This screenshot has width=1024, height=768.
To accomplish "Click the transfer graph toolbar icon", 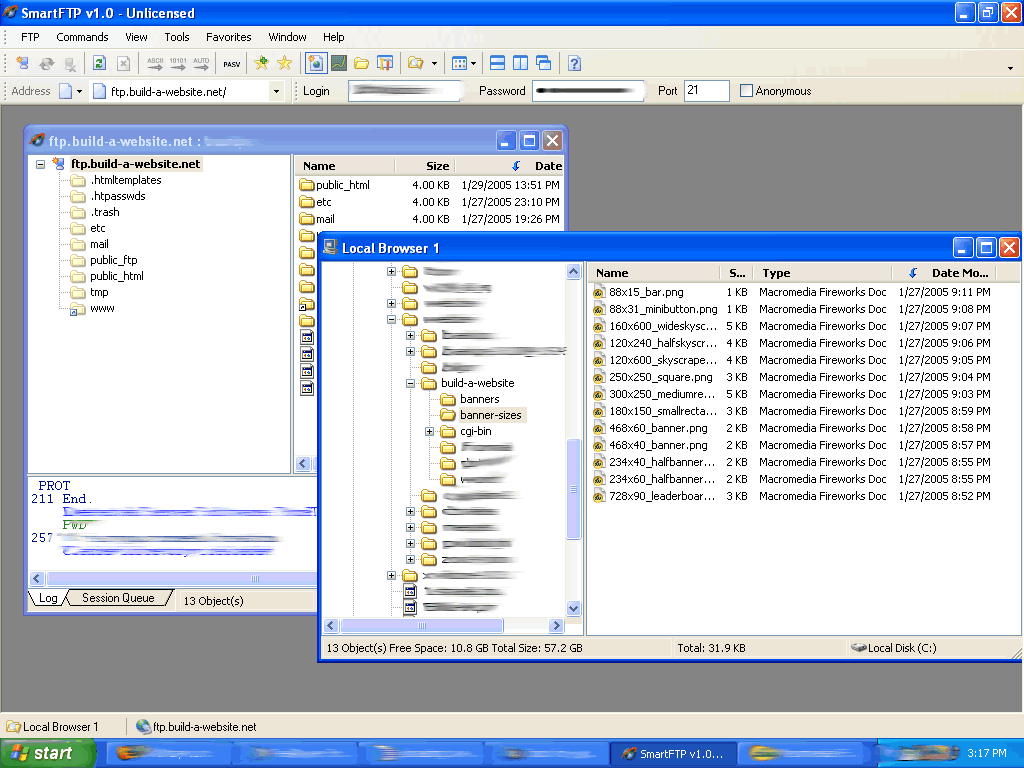I will point(338,63).
